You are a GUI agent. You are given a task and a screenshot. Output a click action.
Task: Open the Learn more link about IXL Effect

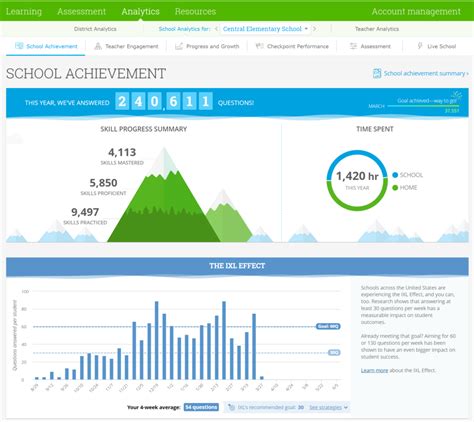tap(374, 370)
